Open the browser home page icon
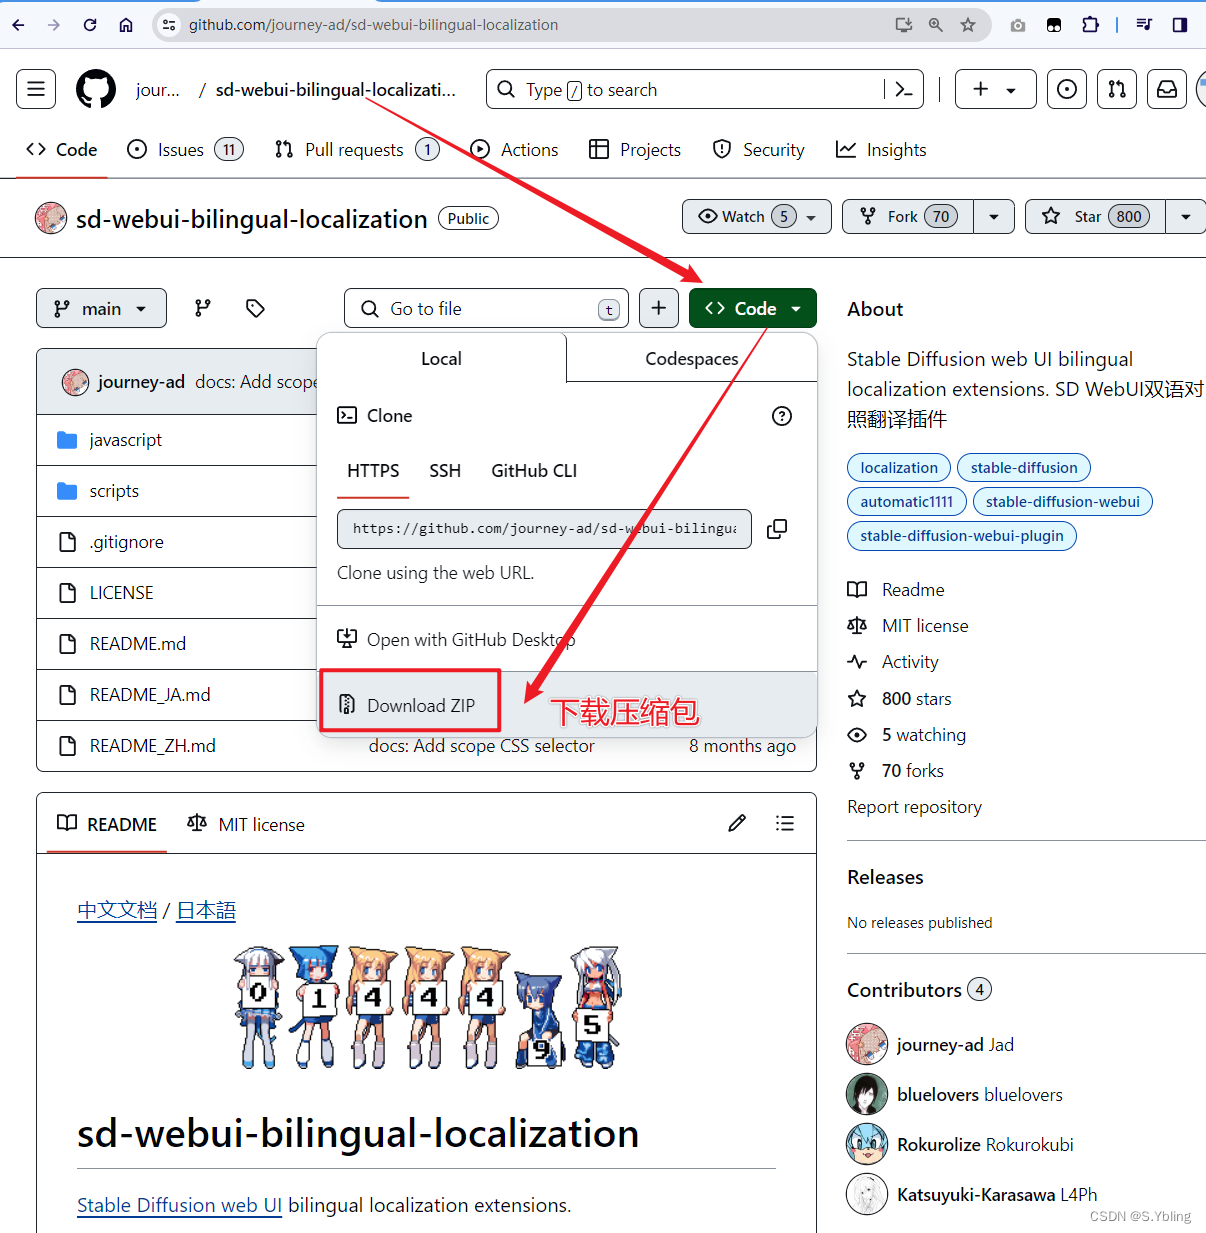 pos(126,25)
